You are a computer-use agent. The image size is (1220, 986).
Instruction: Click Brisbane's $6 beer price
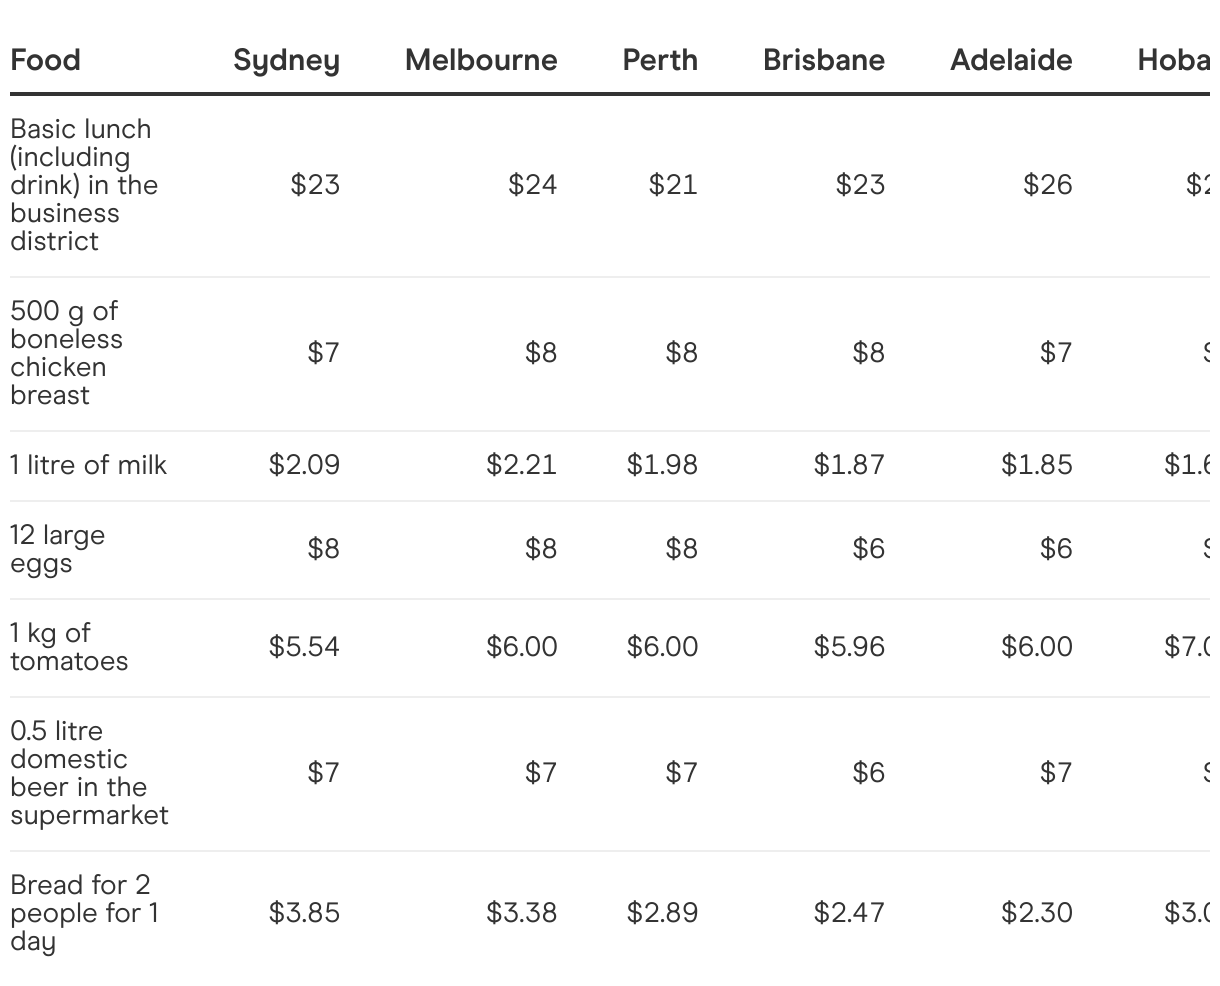(x=868, y=773)
